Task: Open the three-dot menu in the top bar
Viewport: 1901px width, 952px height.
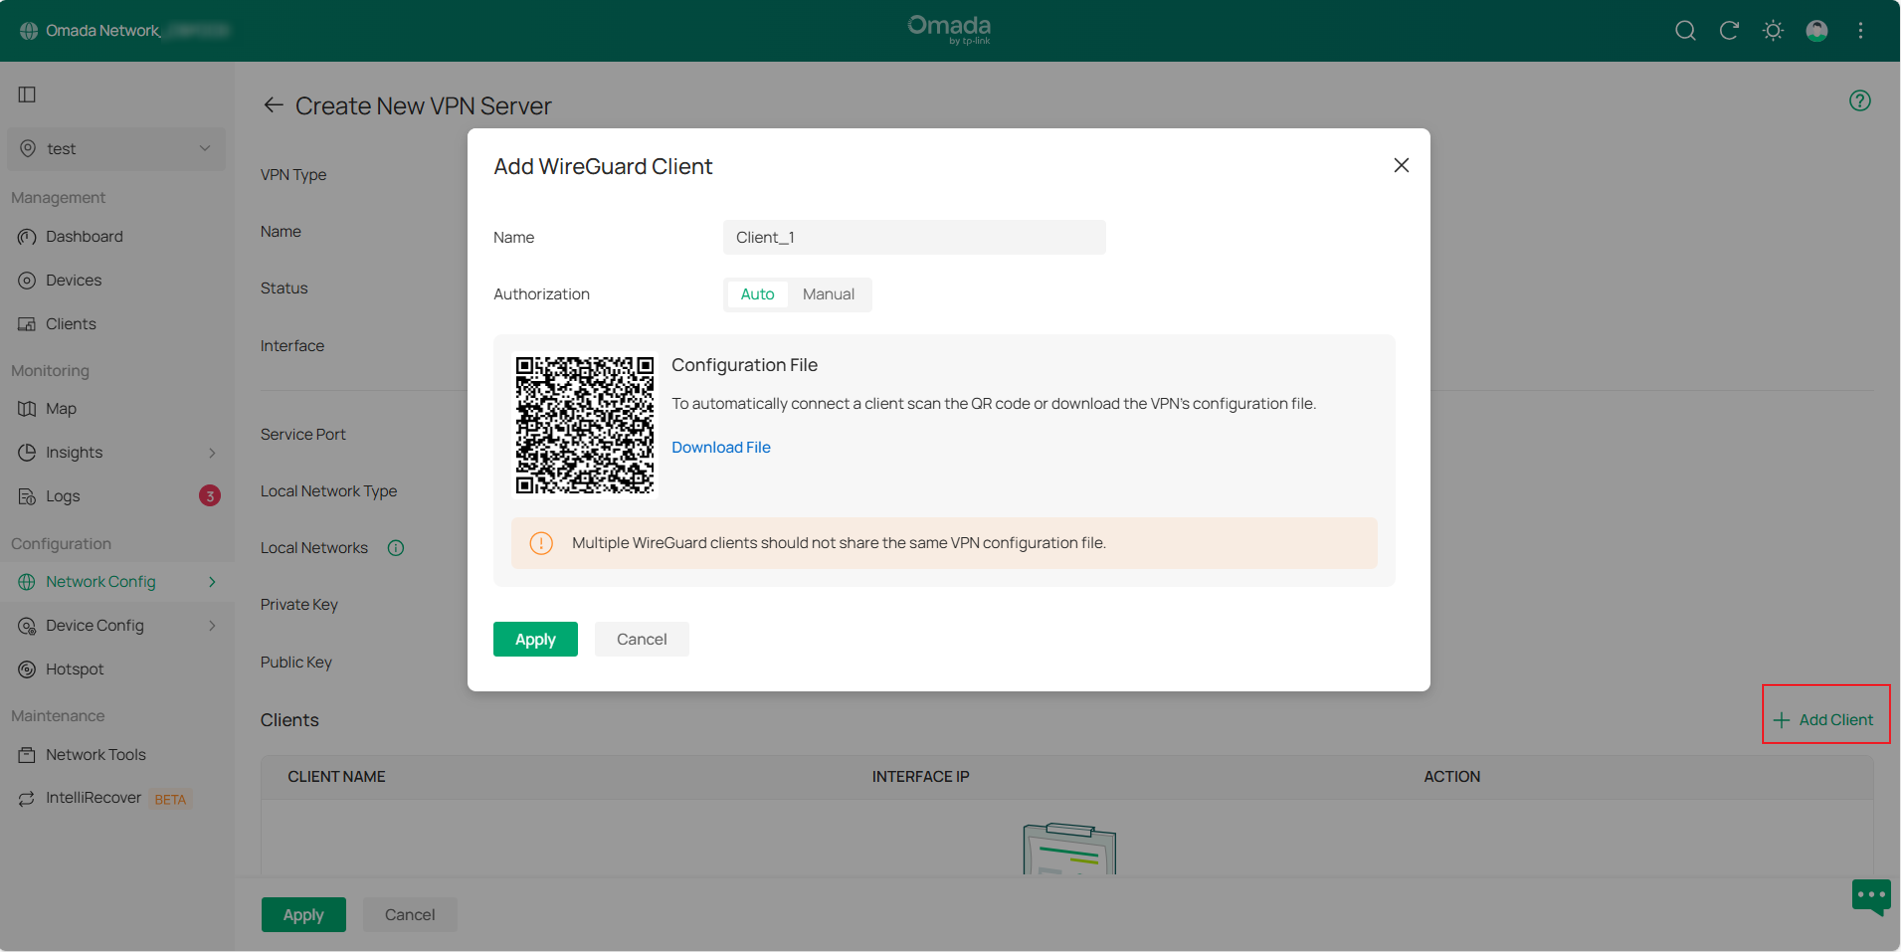Action: pos(1861,31)
